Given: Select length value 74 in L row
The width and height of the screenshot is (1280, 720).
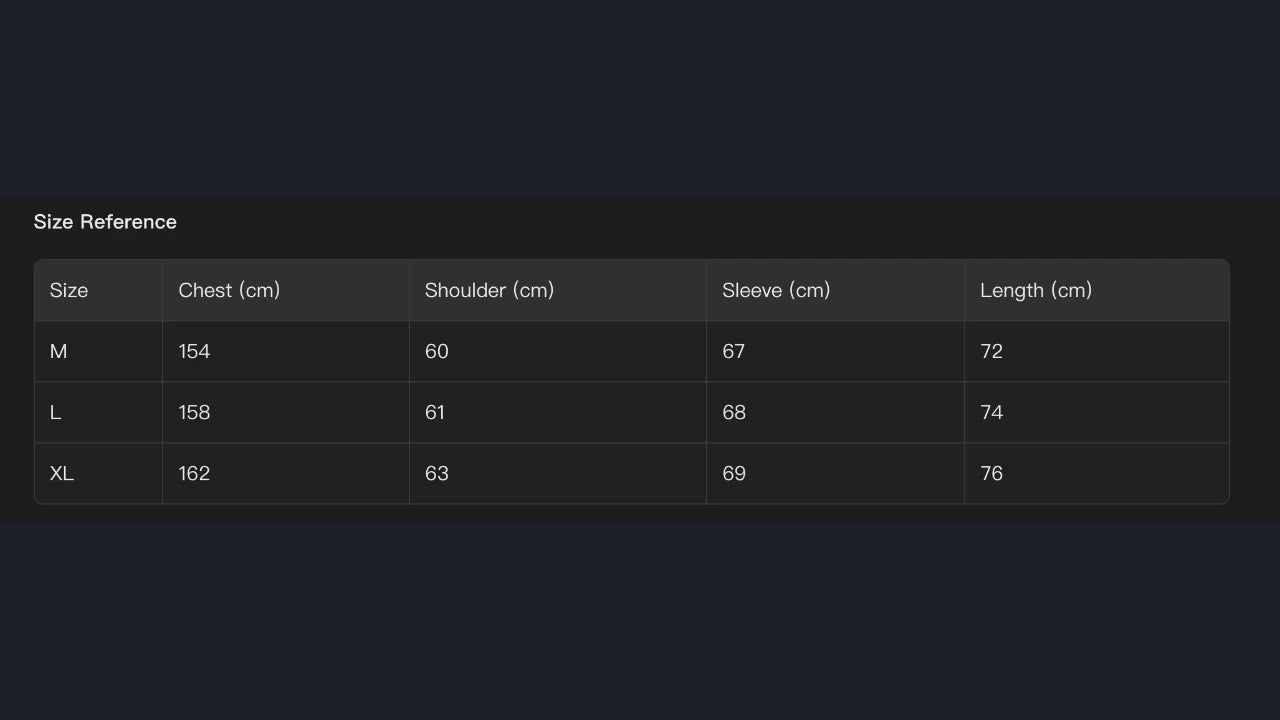Looking at the screenshot, I should [x=991, y=412].
